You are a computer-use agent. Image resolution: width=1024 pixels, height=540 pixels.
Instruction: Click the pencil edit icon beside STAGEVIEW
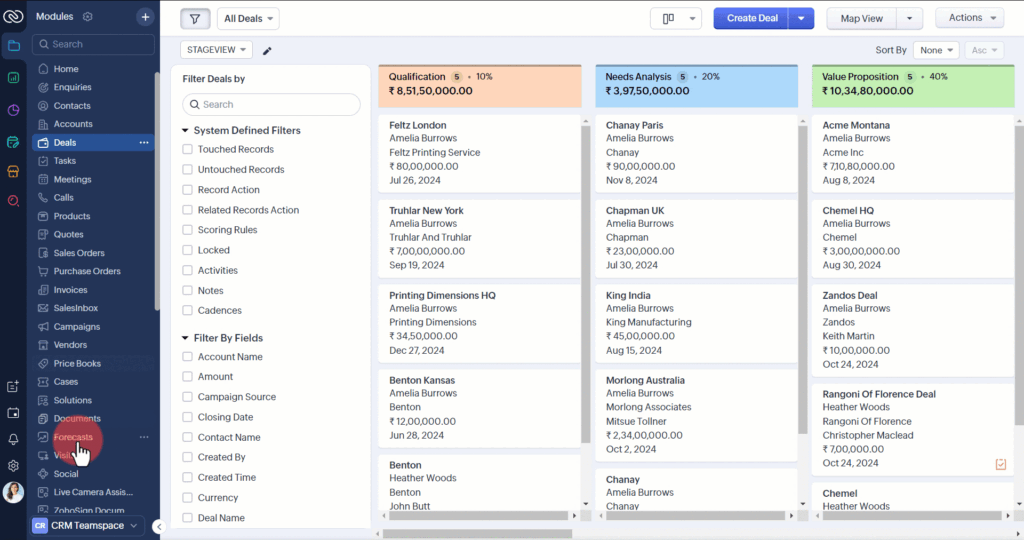(267, 51)
